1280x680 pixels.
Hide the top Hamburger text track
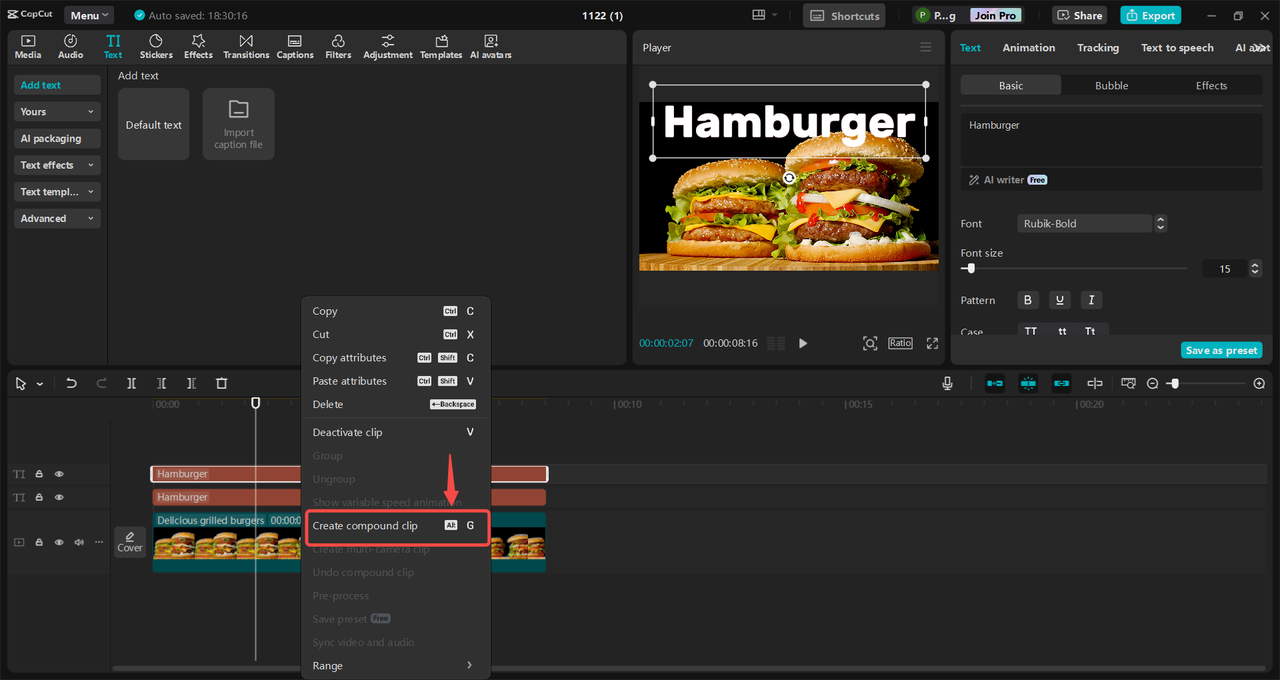click(x=59, y=474)
